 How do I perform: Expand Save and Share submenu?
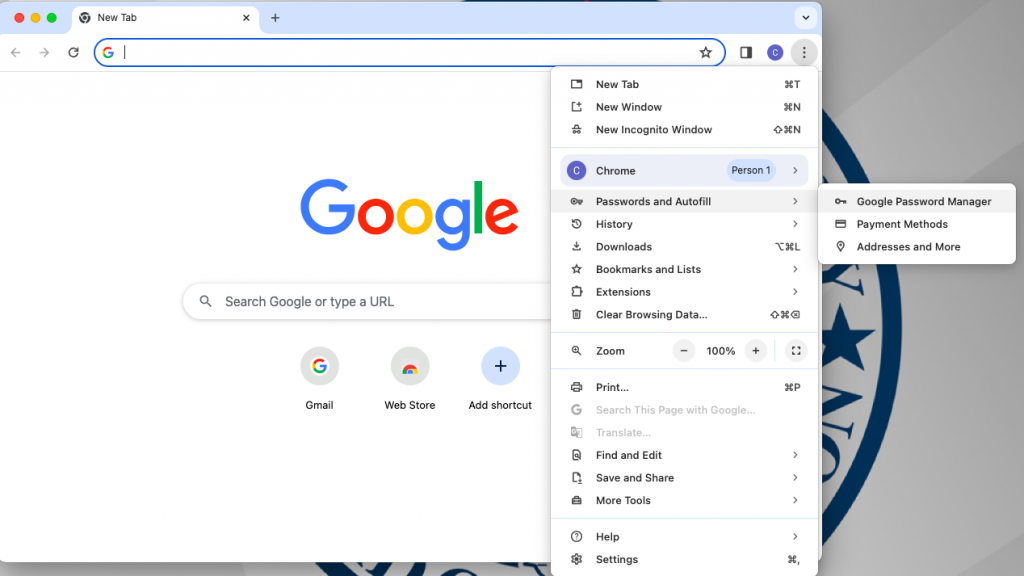(684, 477)
